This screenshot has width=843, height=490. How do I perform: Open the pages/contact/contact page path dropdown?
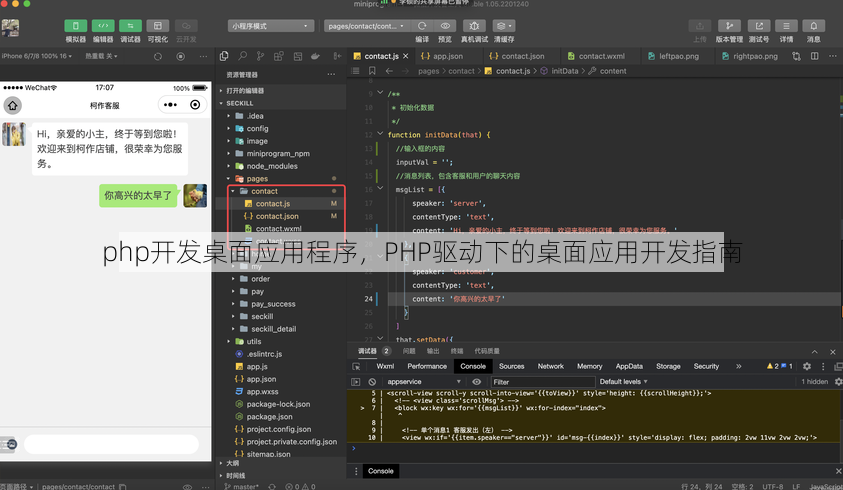367,26
